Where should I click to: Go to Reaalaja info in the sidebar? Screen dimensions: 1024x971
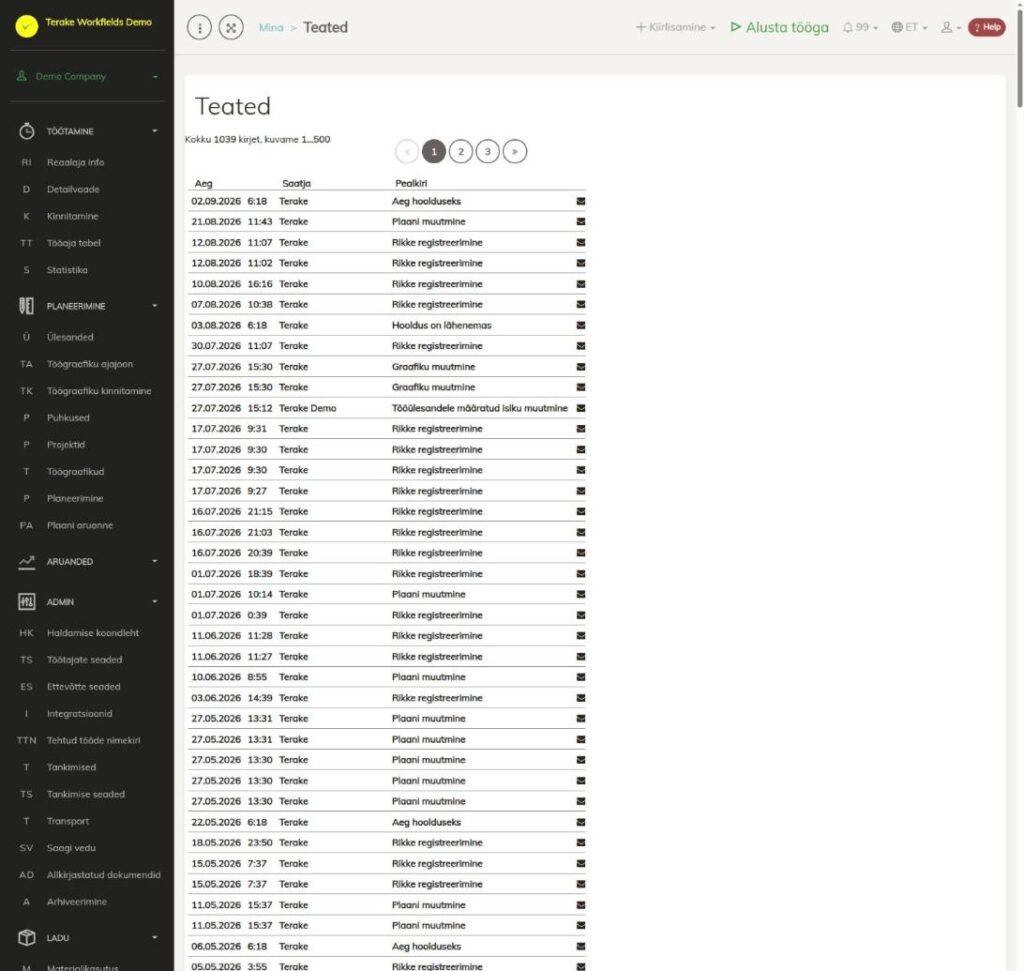click(x=75, y=163)
